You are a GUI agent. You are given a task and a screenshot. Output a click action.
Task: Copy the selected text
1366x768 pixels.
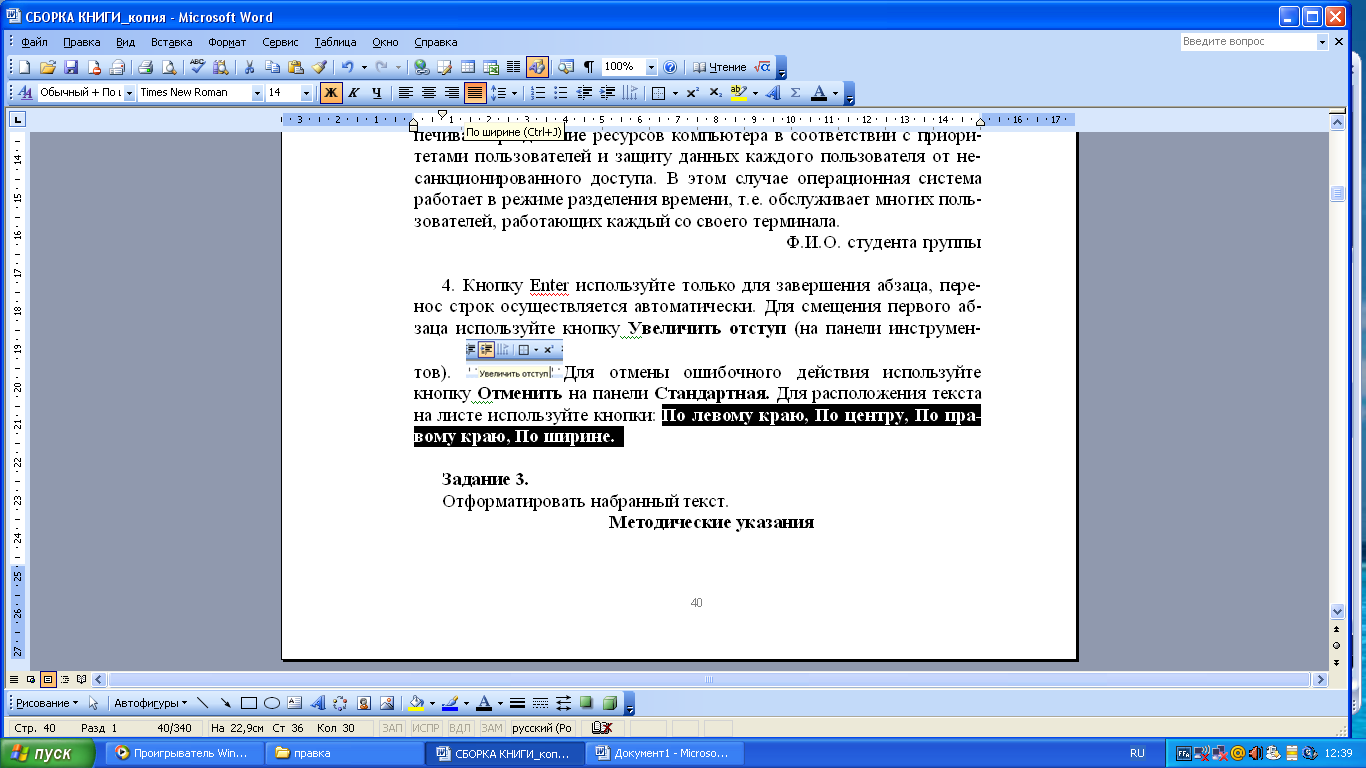tap(272, 67)
